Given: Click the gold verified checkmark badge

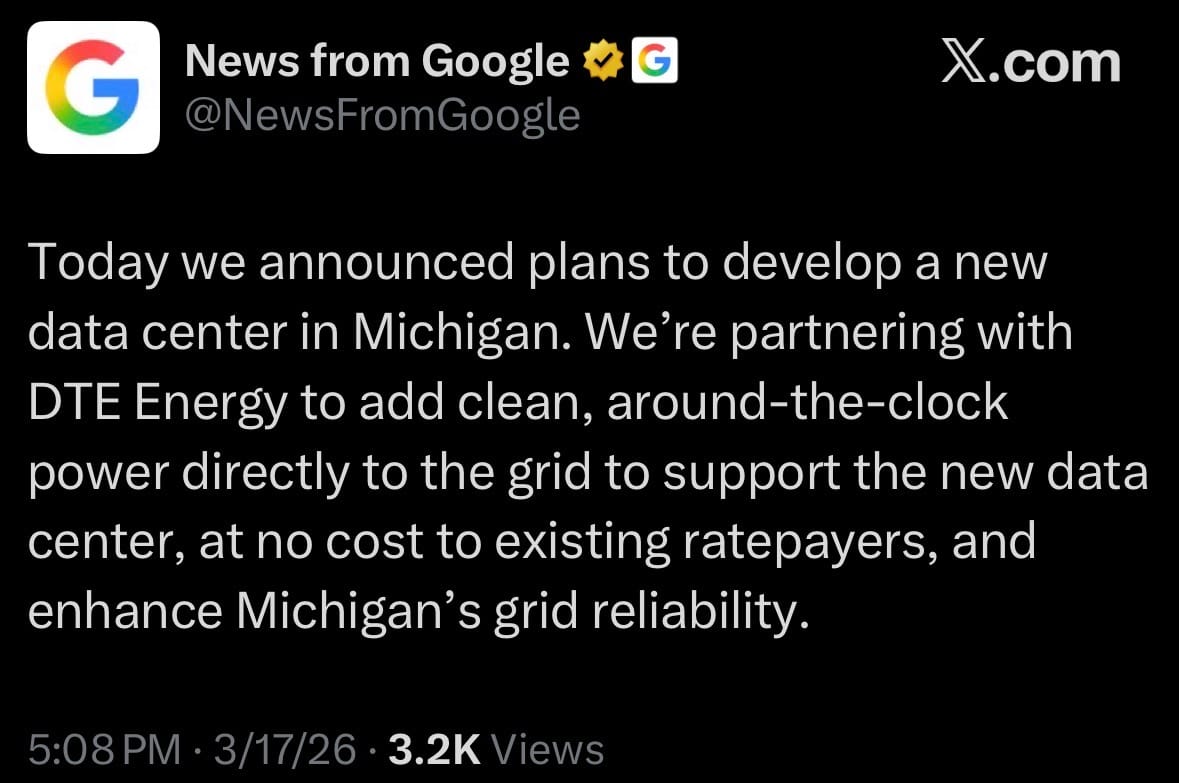Looking at the screenshot, I should click(x=603, y=63).
